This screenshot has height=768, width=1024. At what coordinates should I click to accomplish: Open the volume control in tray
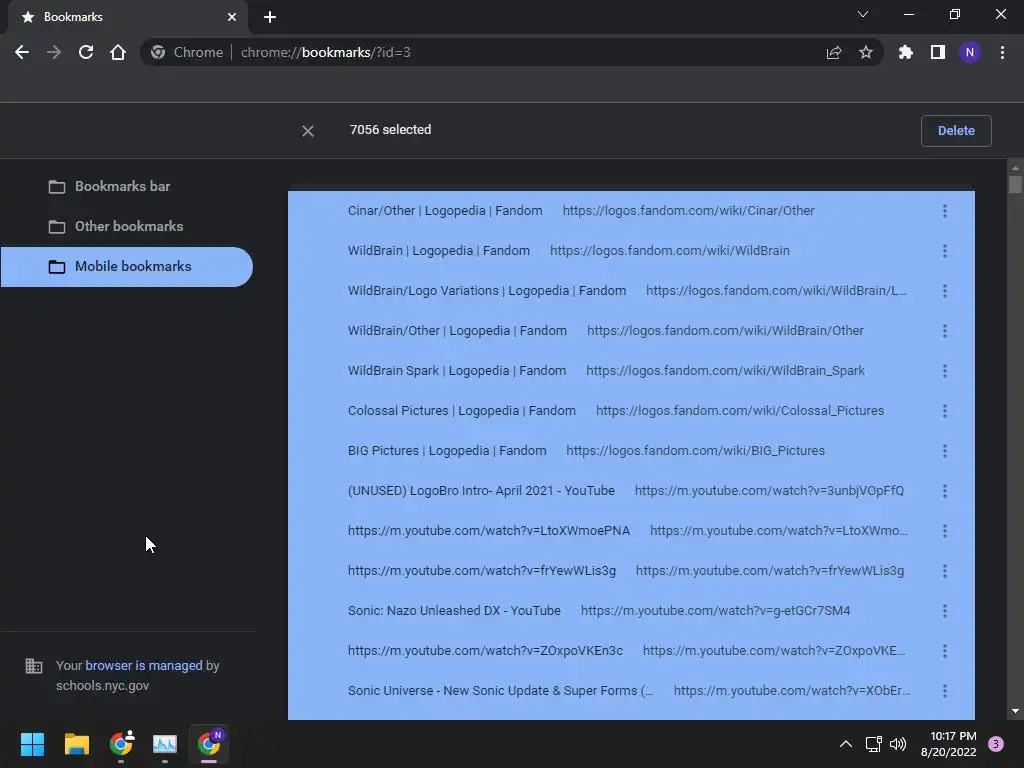(x=898, y=744)
